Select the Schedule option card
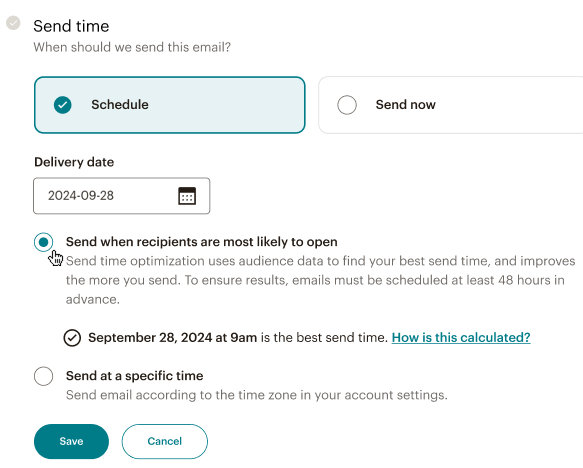583x468 pixels. tap(170, 105)
